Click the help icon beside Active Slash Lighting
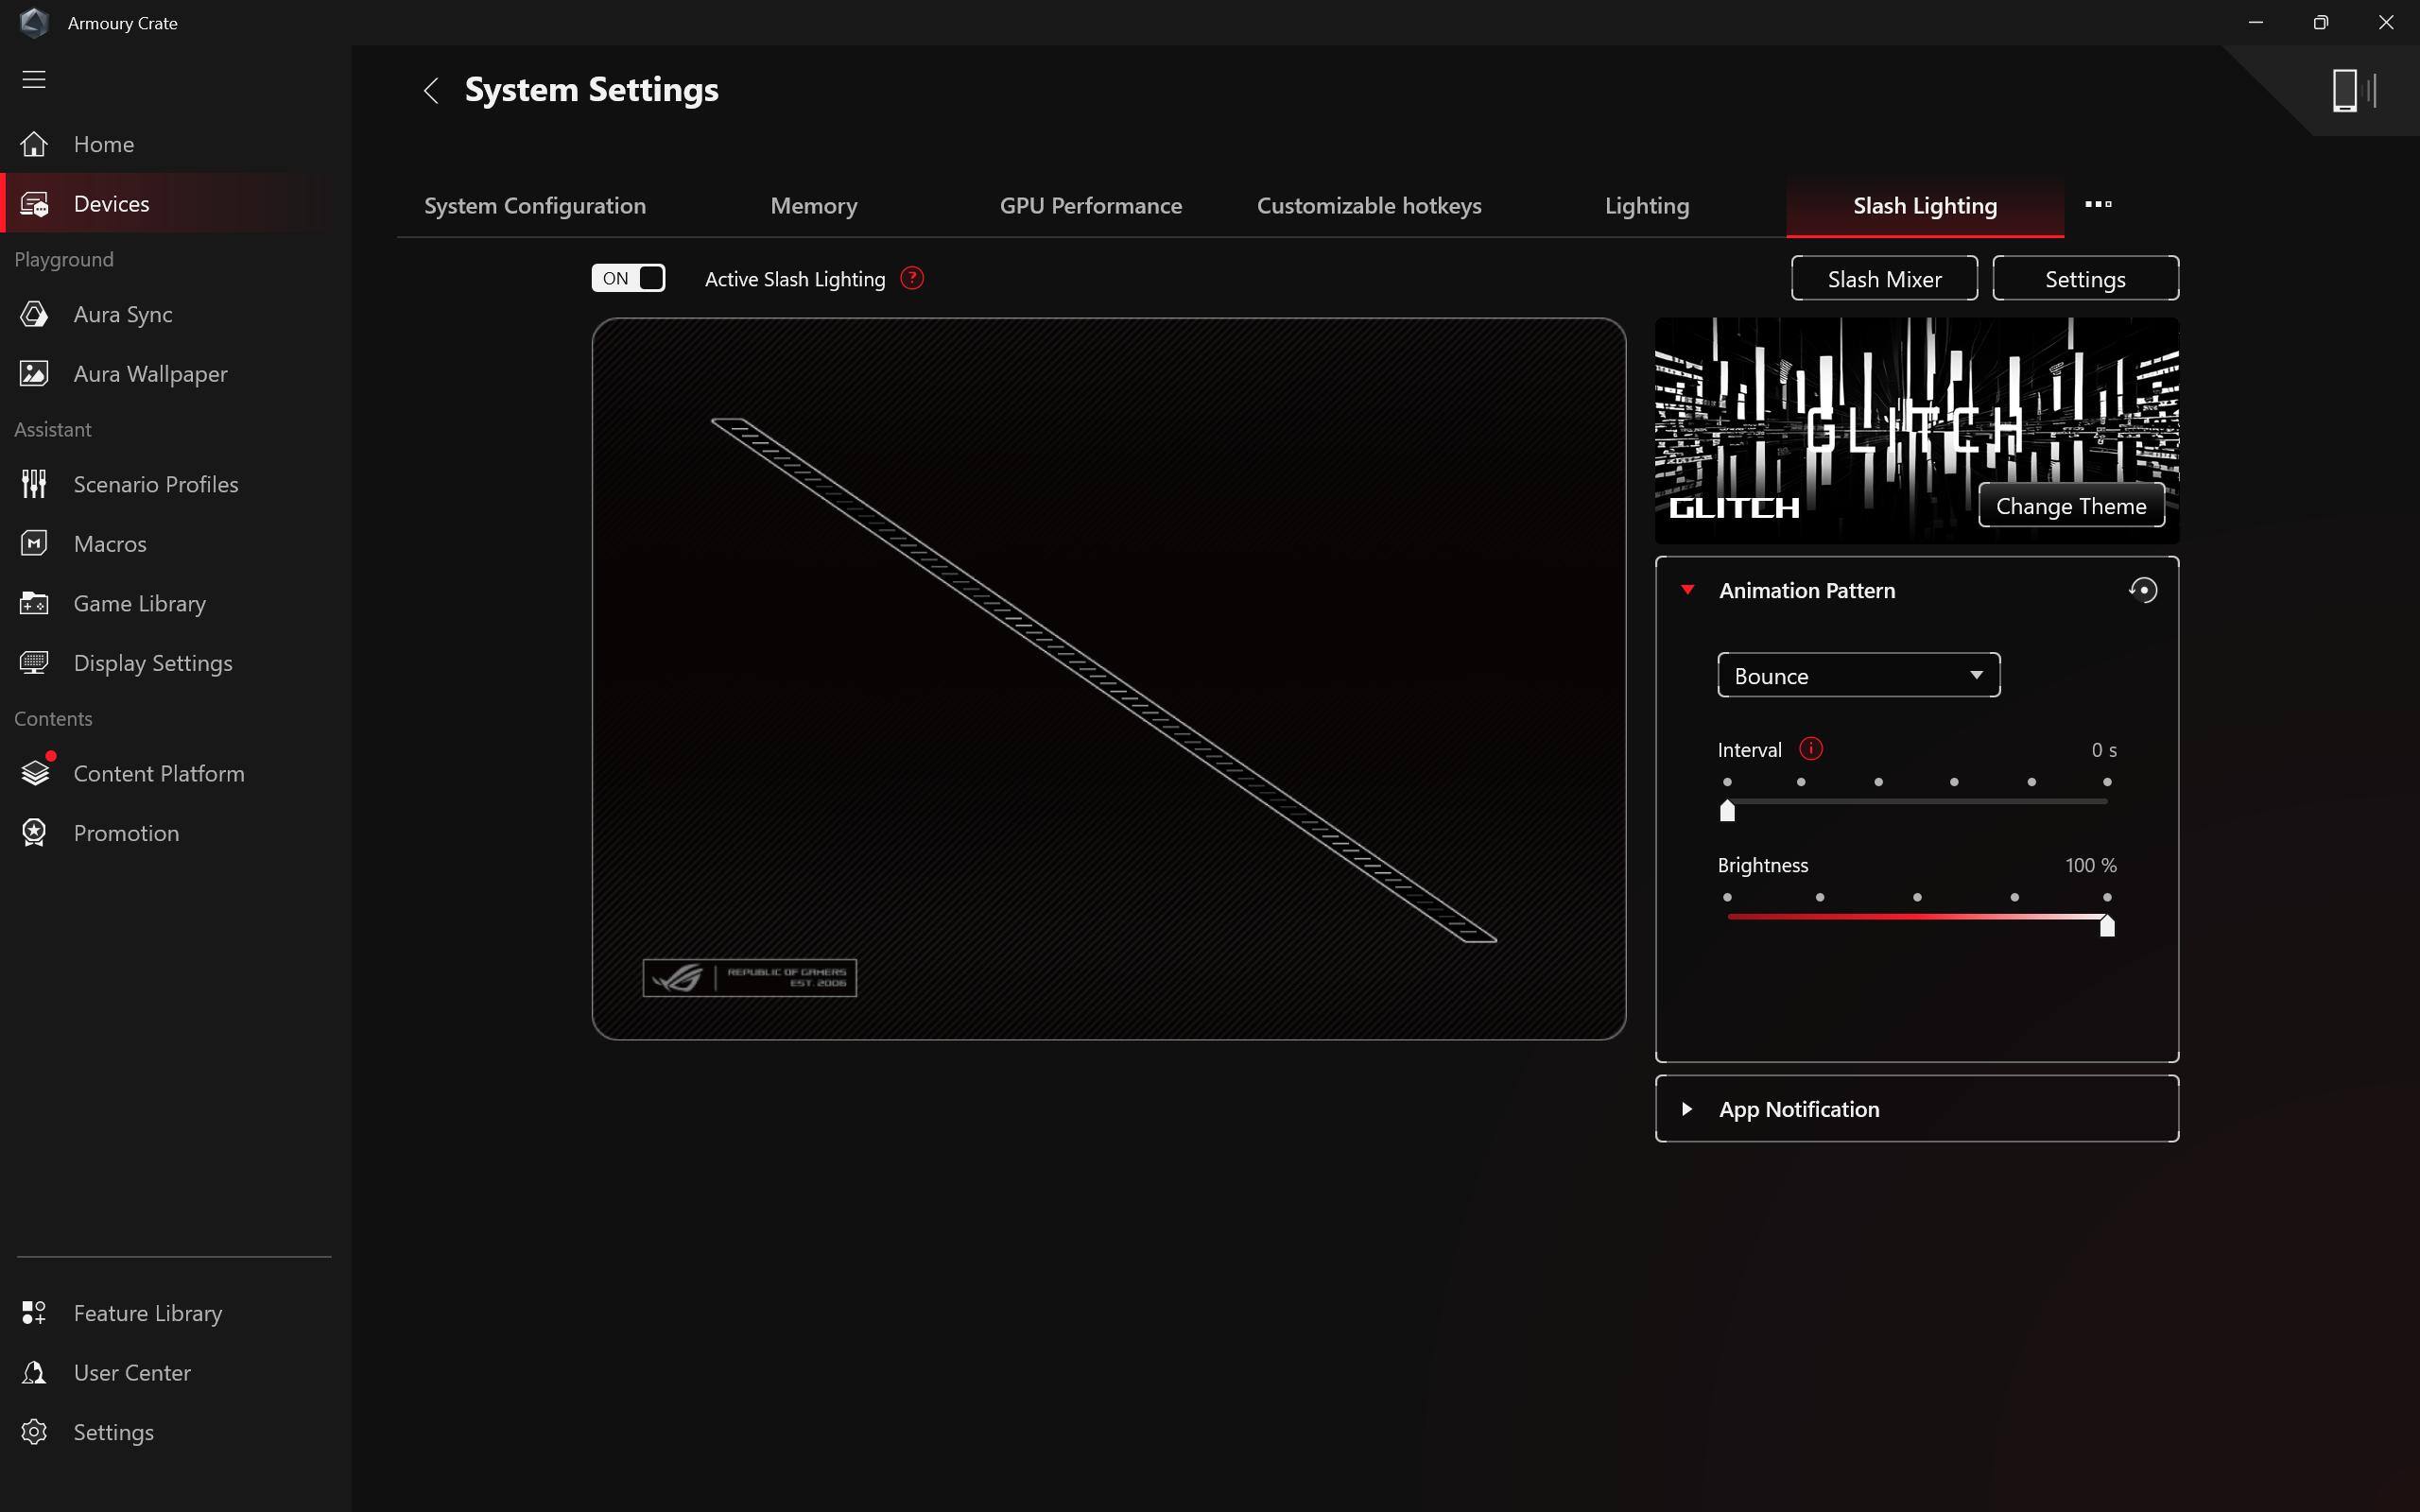This screenshot has width=2420, height=1512. coord(912,278)
